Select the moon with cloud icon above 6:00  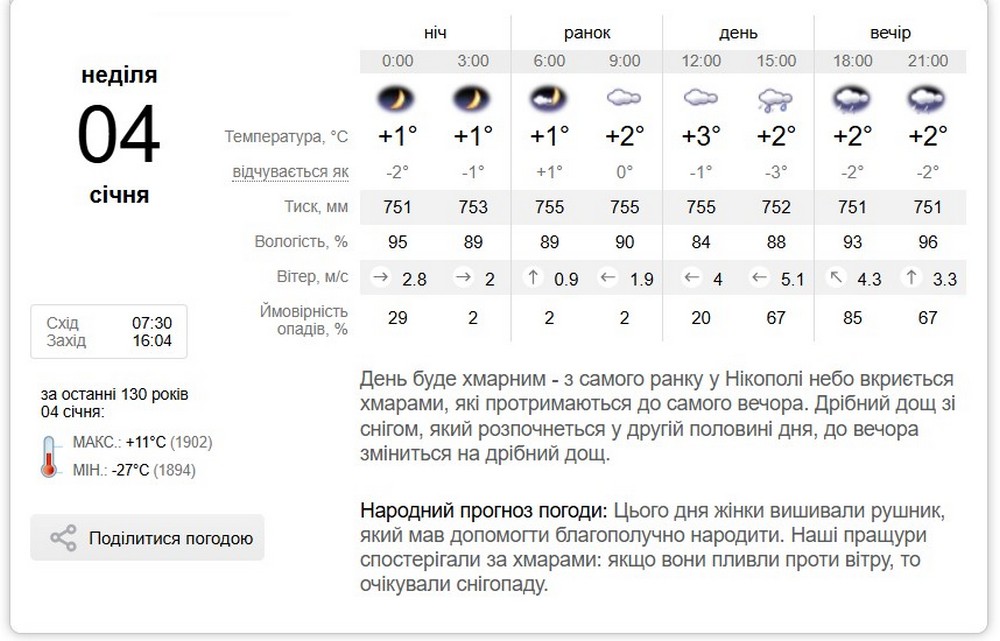548,99
